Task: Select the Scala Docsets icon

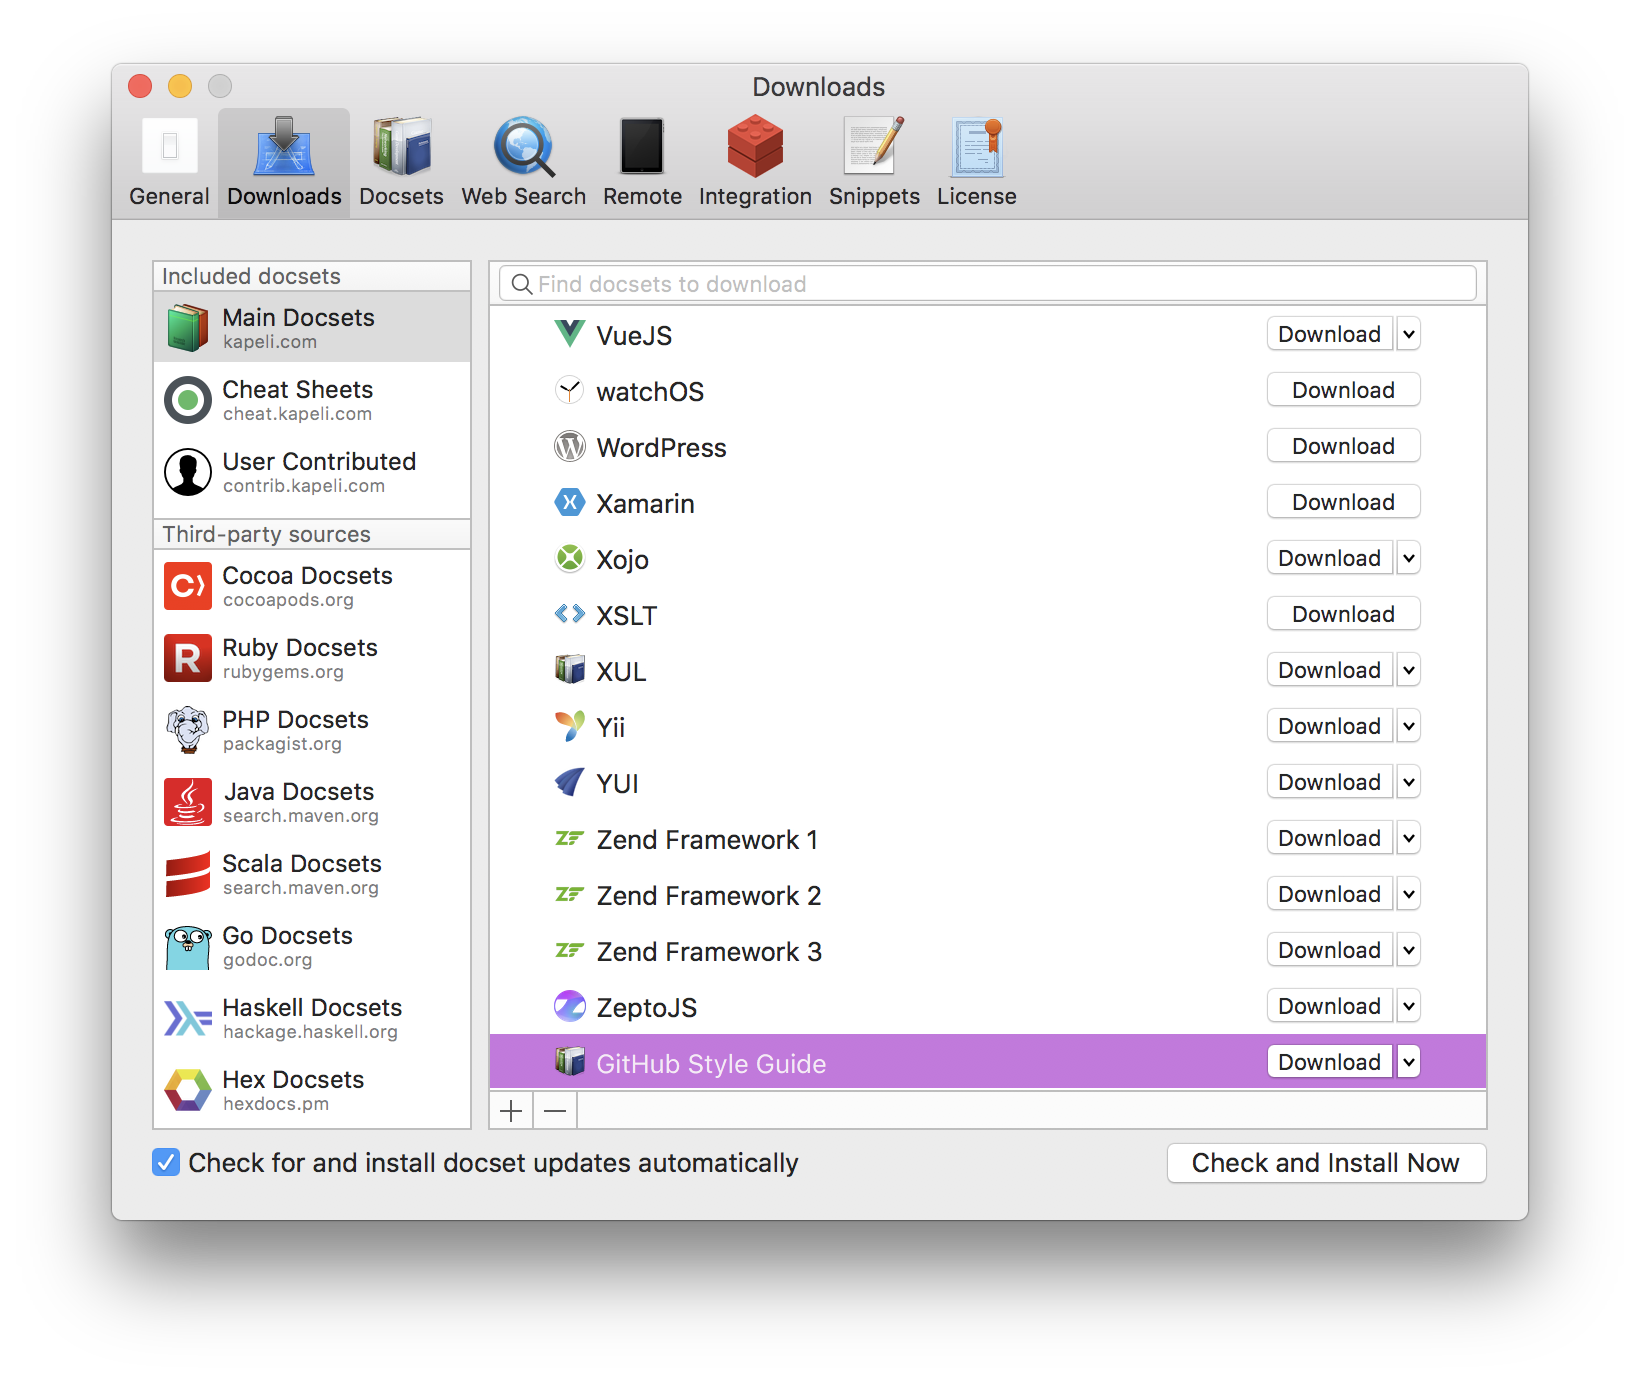Action: pos(188,874)
